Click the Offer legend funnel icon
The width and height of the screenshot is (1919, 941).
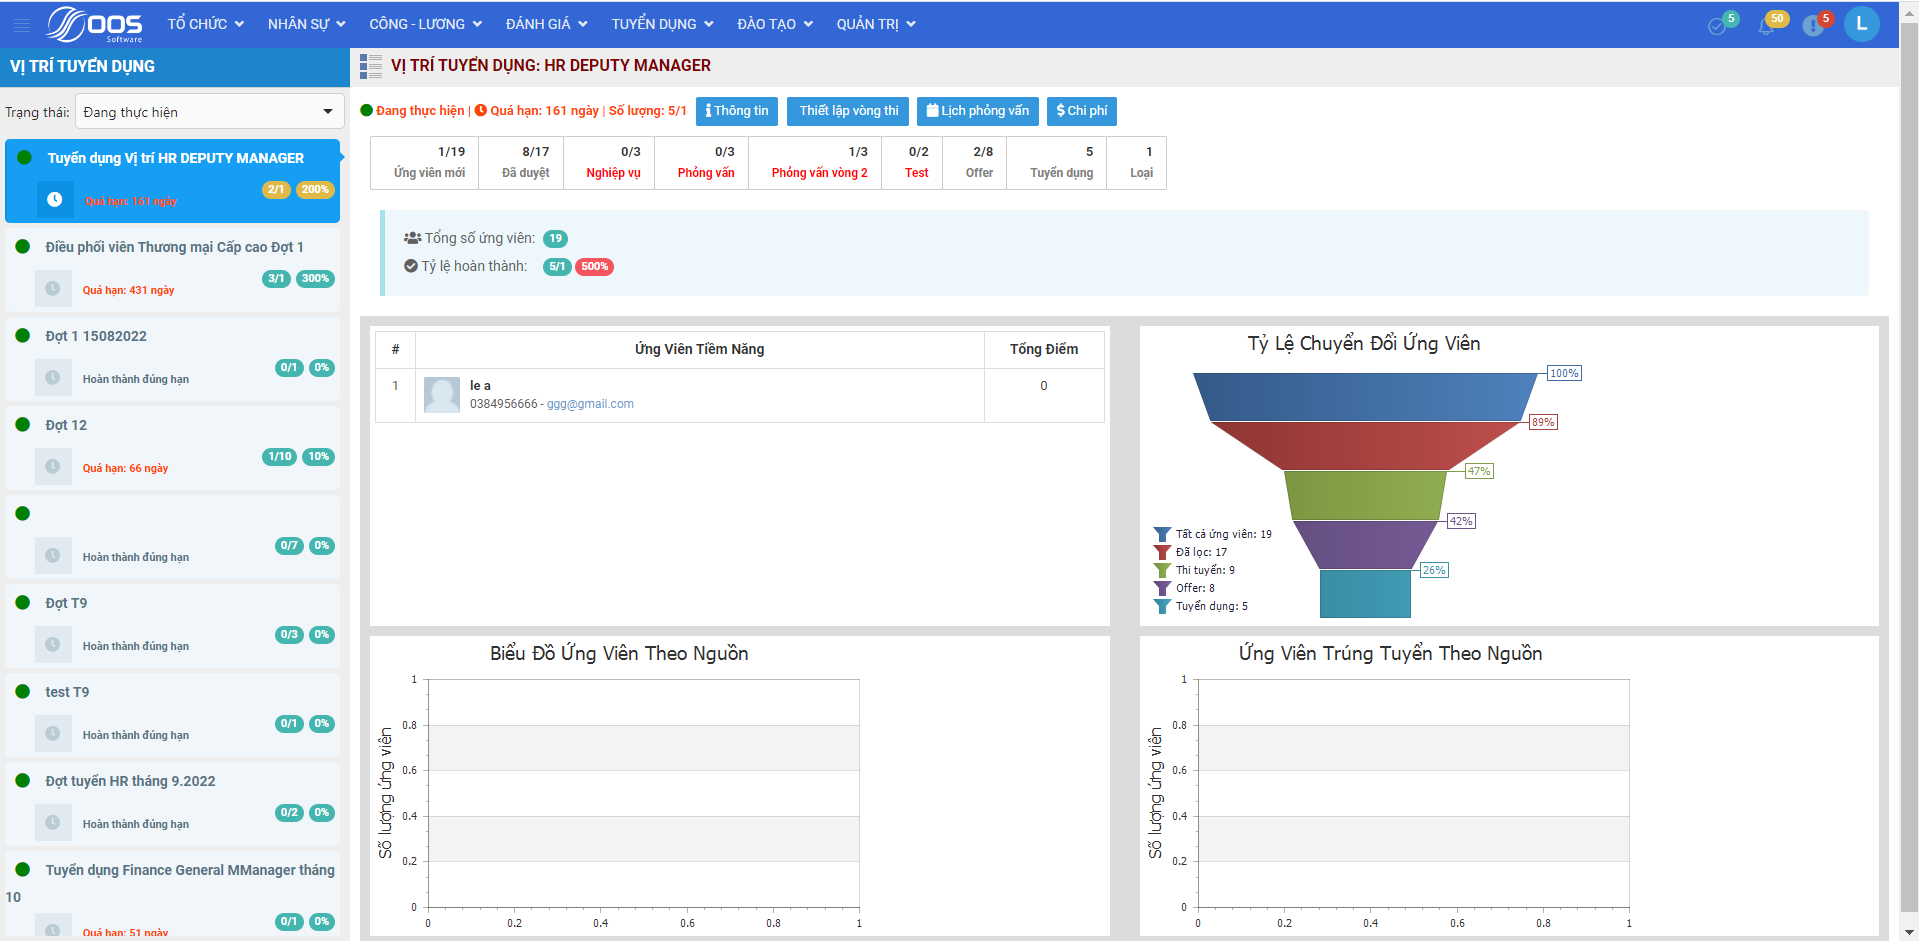[x=1162, y=588]
